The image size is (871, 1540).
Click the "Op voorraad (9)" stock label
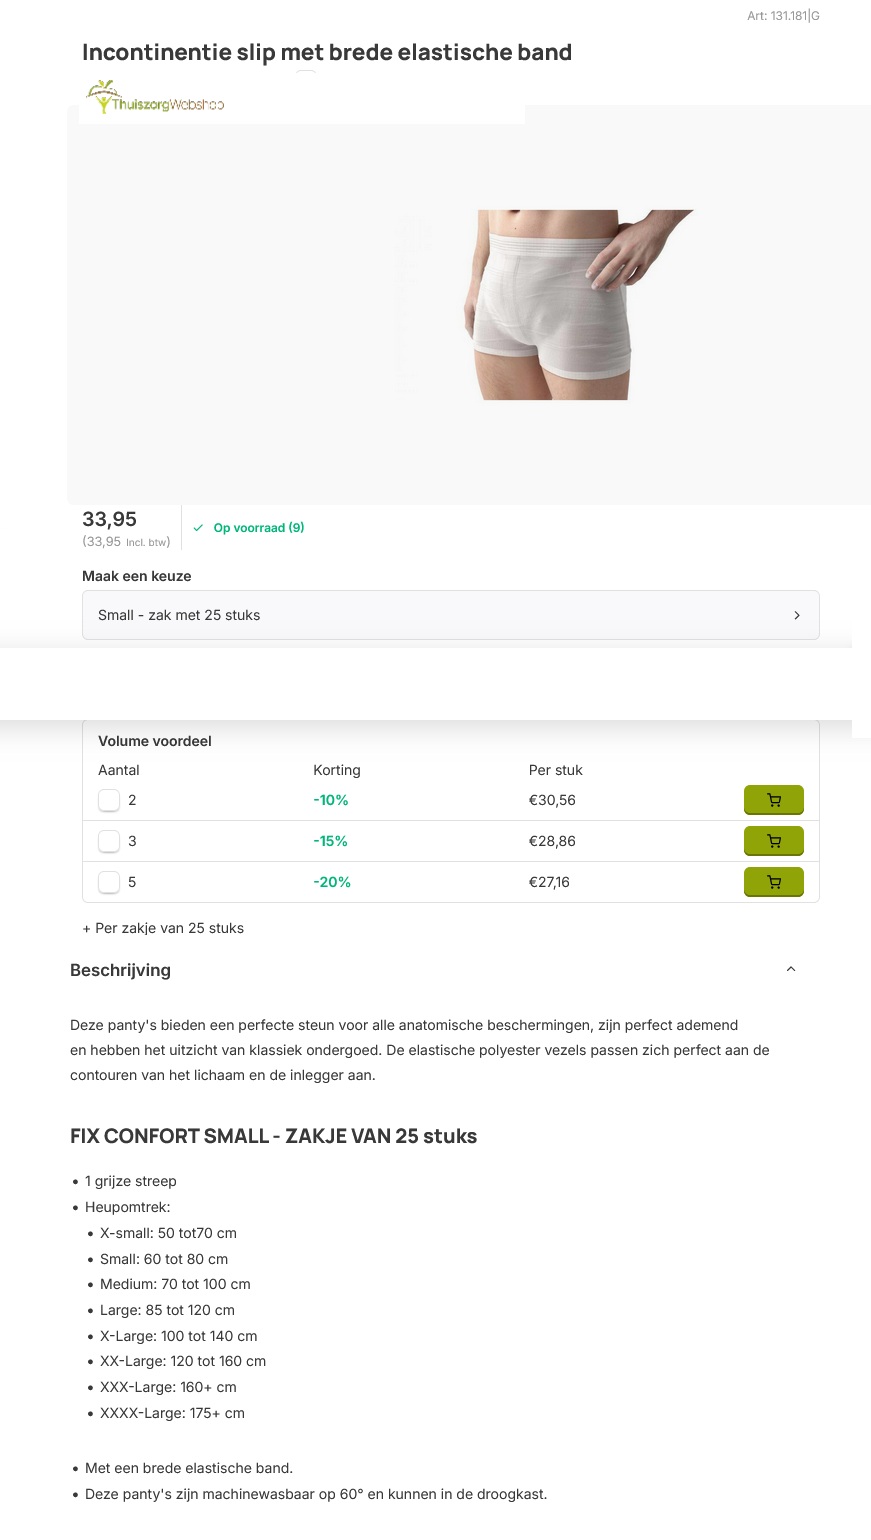click(x=259, y=528)
